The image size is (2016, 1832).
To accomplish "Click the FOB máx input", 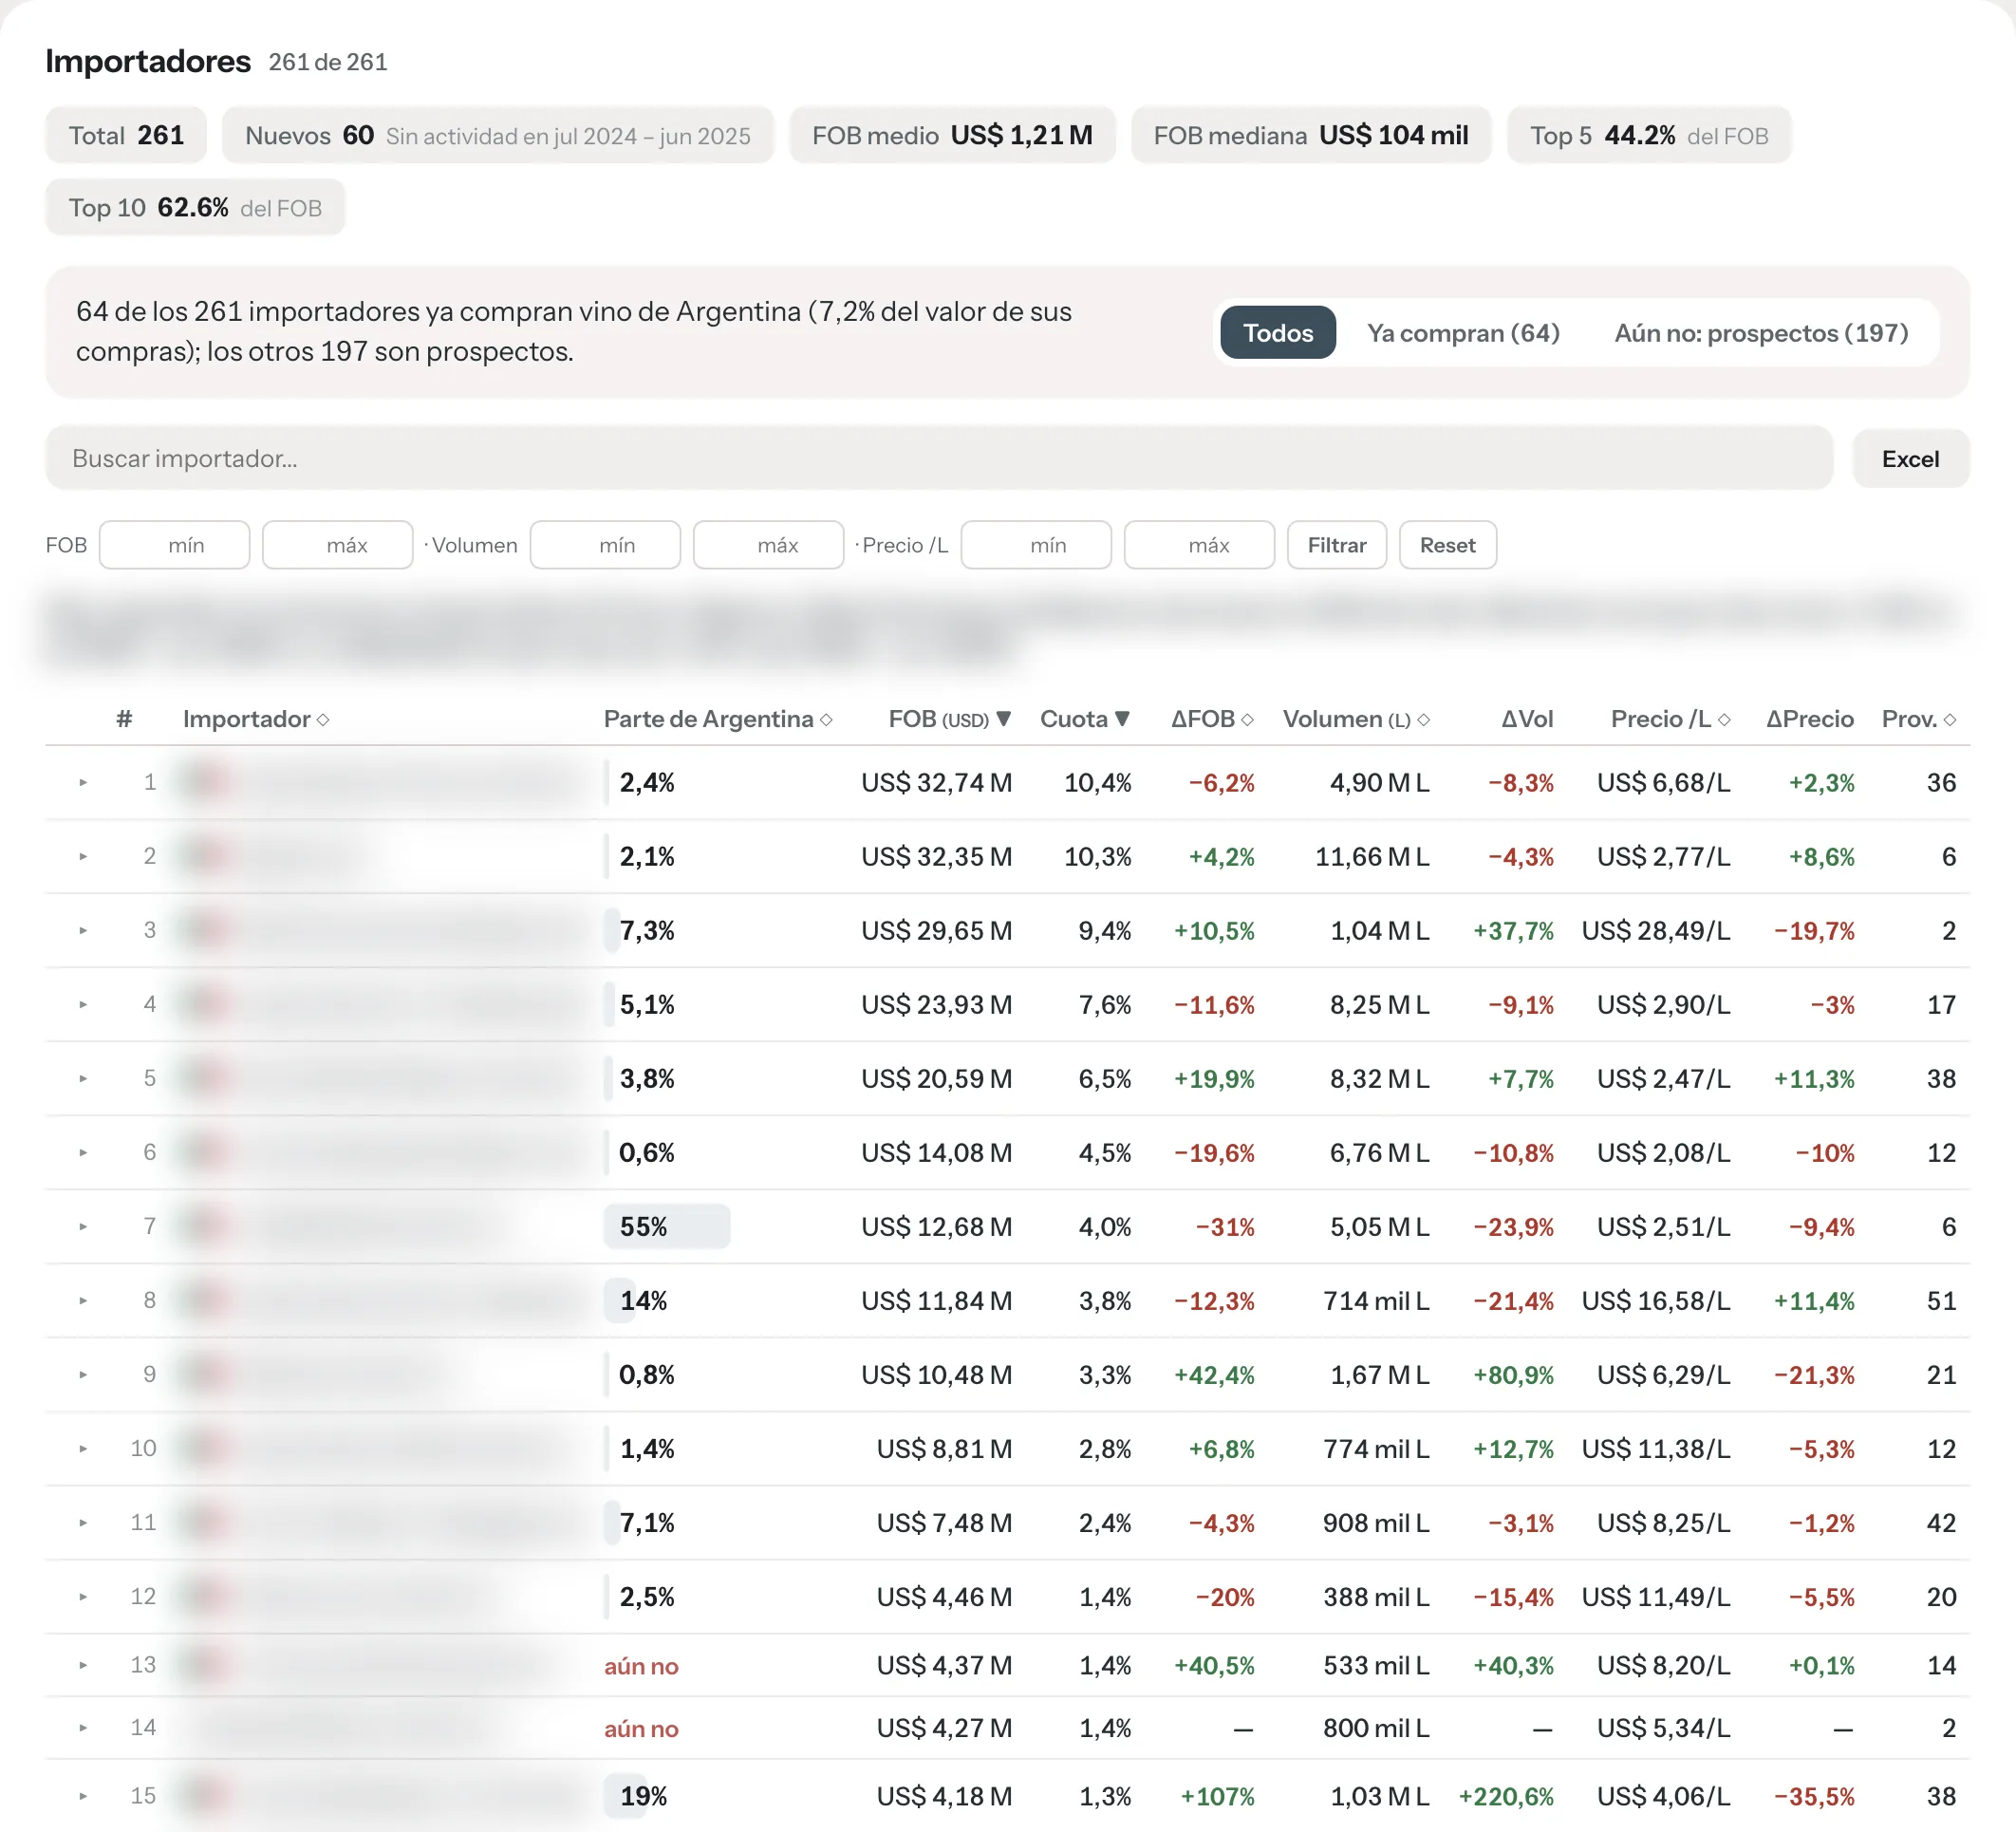I will pos(338,545).
